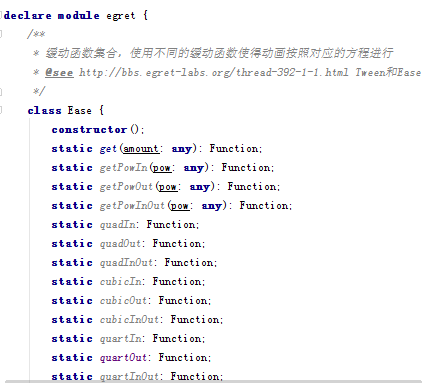
Task: Click the Ease class name
Action: click(79, 110)
